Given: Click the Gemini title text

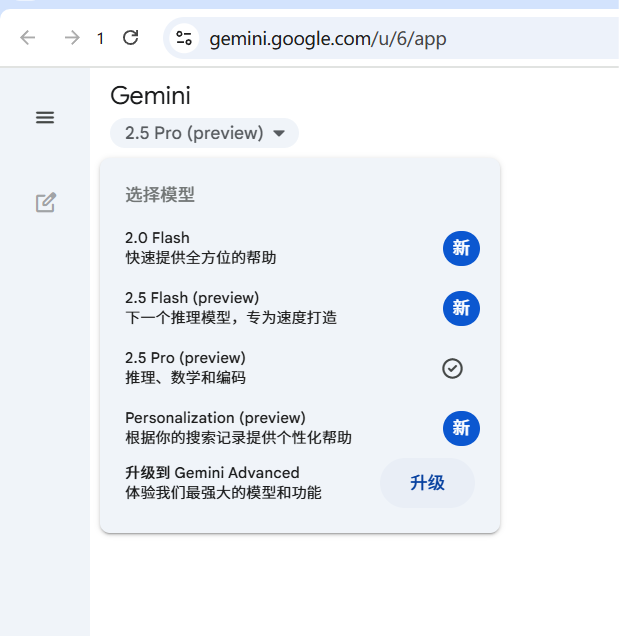Looking at the screenshot, I should pos(150,96).
